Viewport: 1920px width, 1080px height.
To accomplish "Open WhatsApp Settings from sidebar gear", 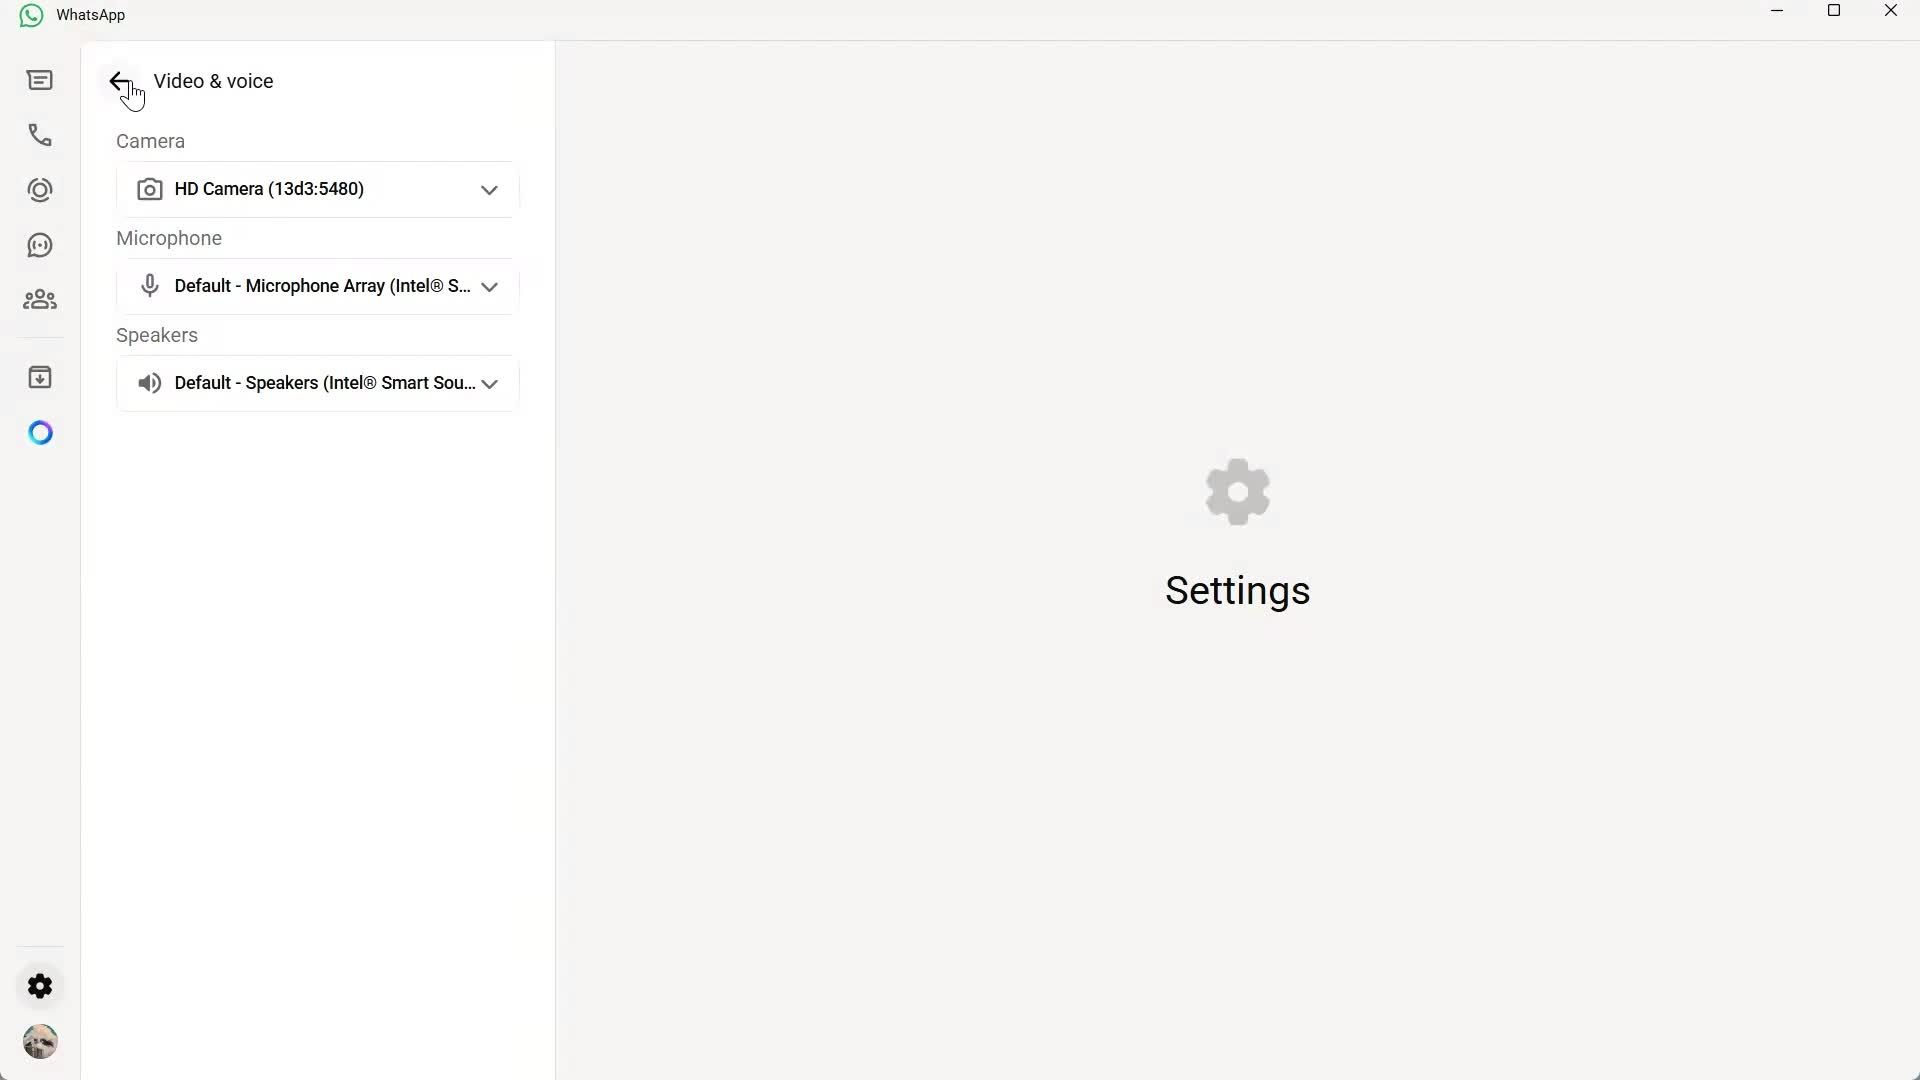I will coord(40,985).
